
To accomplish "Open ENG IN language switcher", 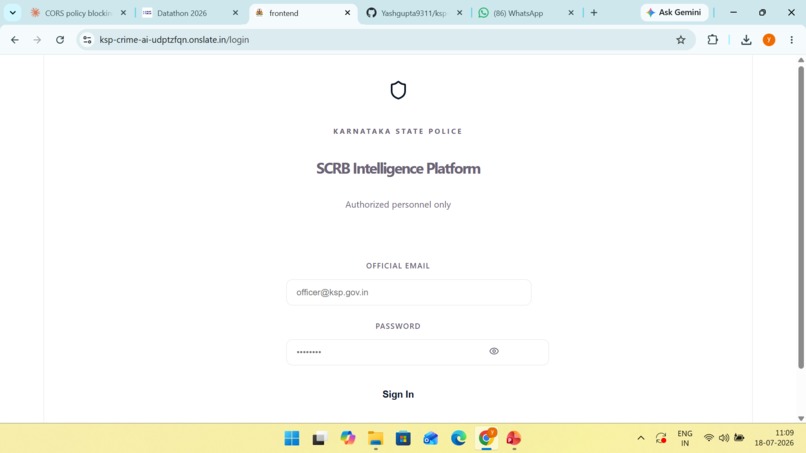I will [x=685, y=438].
